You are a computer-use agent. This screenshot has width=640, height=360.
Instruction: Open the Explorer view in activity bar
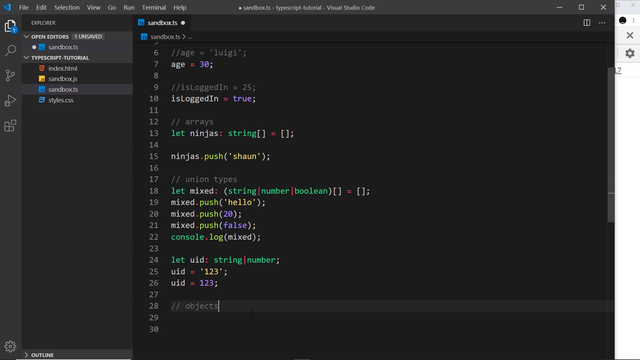click(x=10, y=26)
